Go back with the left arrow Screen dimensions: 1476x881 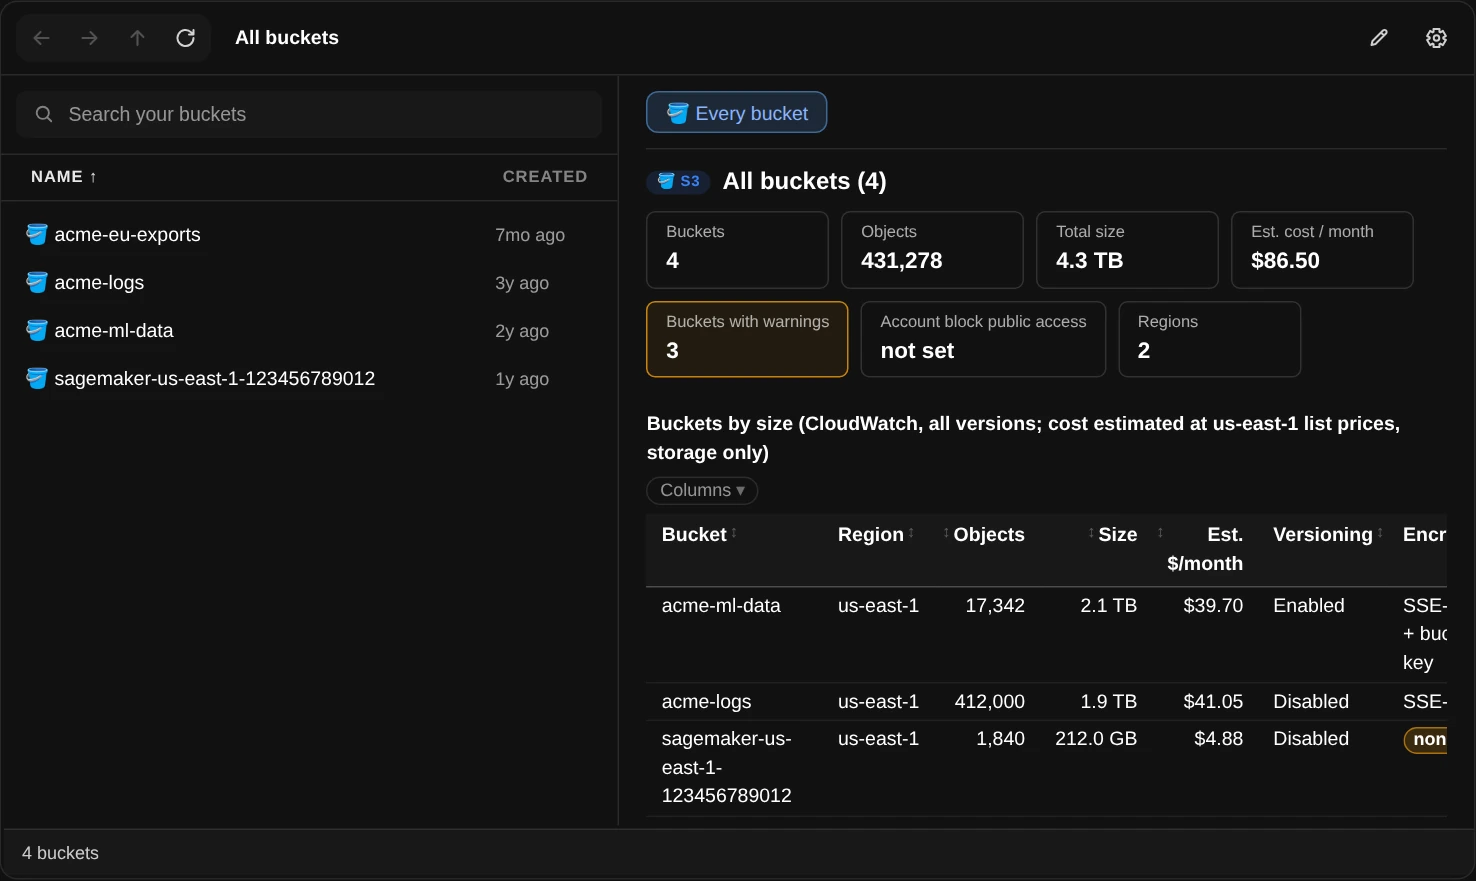41,38
